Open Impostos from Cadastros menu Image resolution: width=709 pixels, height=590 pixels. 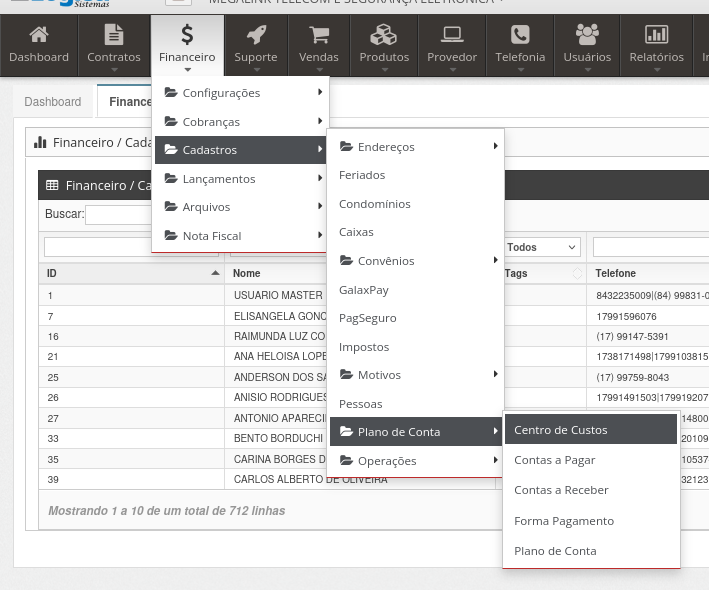coord(364,347)
